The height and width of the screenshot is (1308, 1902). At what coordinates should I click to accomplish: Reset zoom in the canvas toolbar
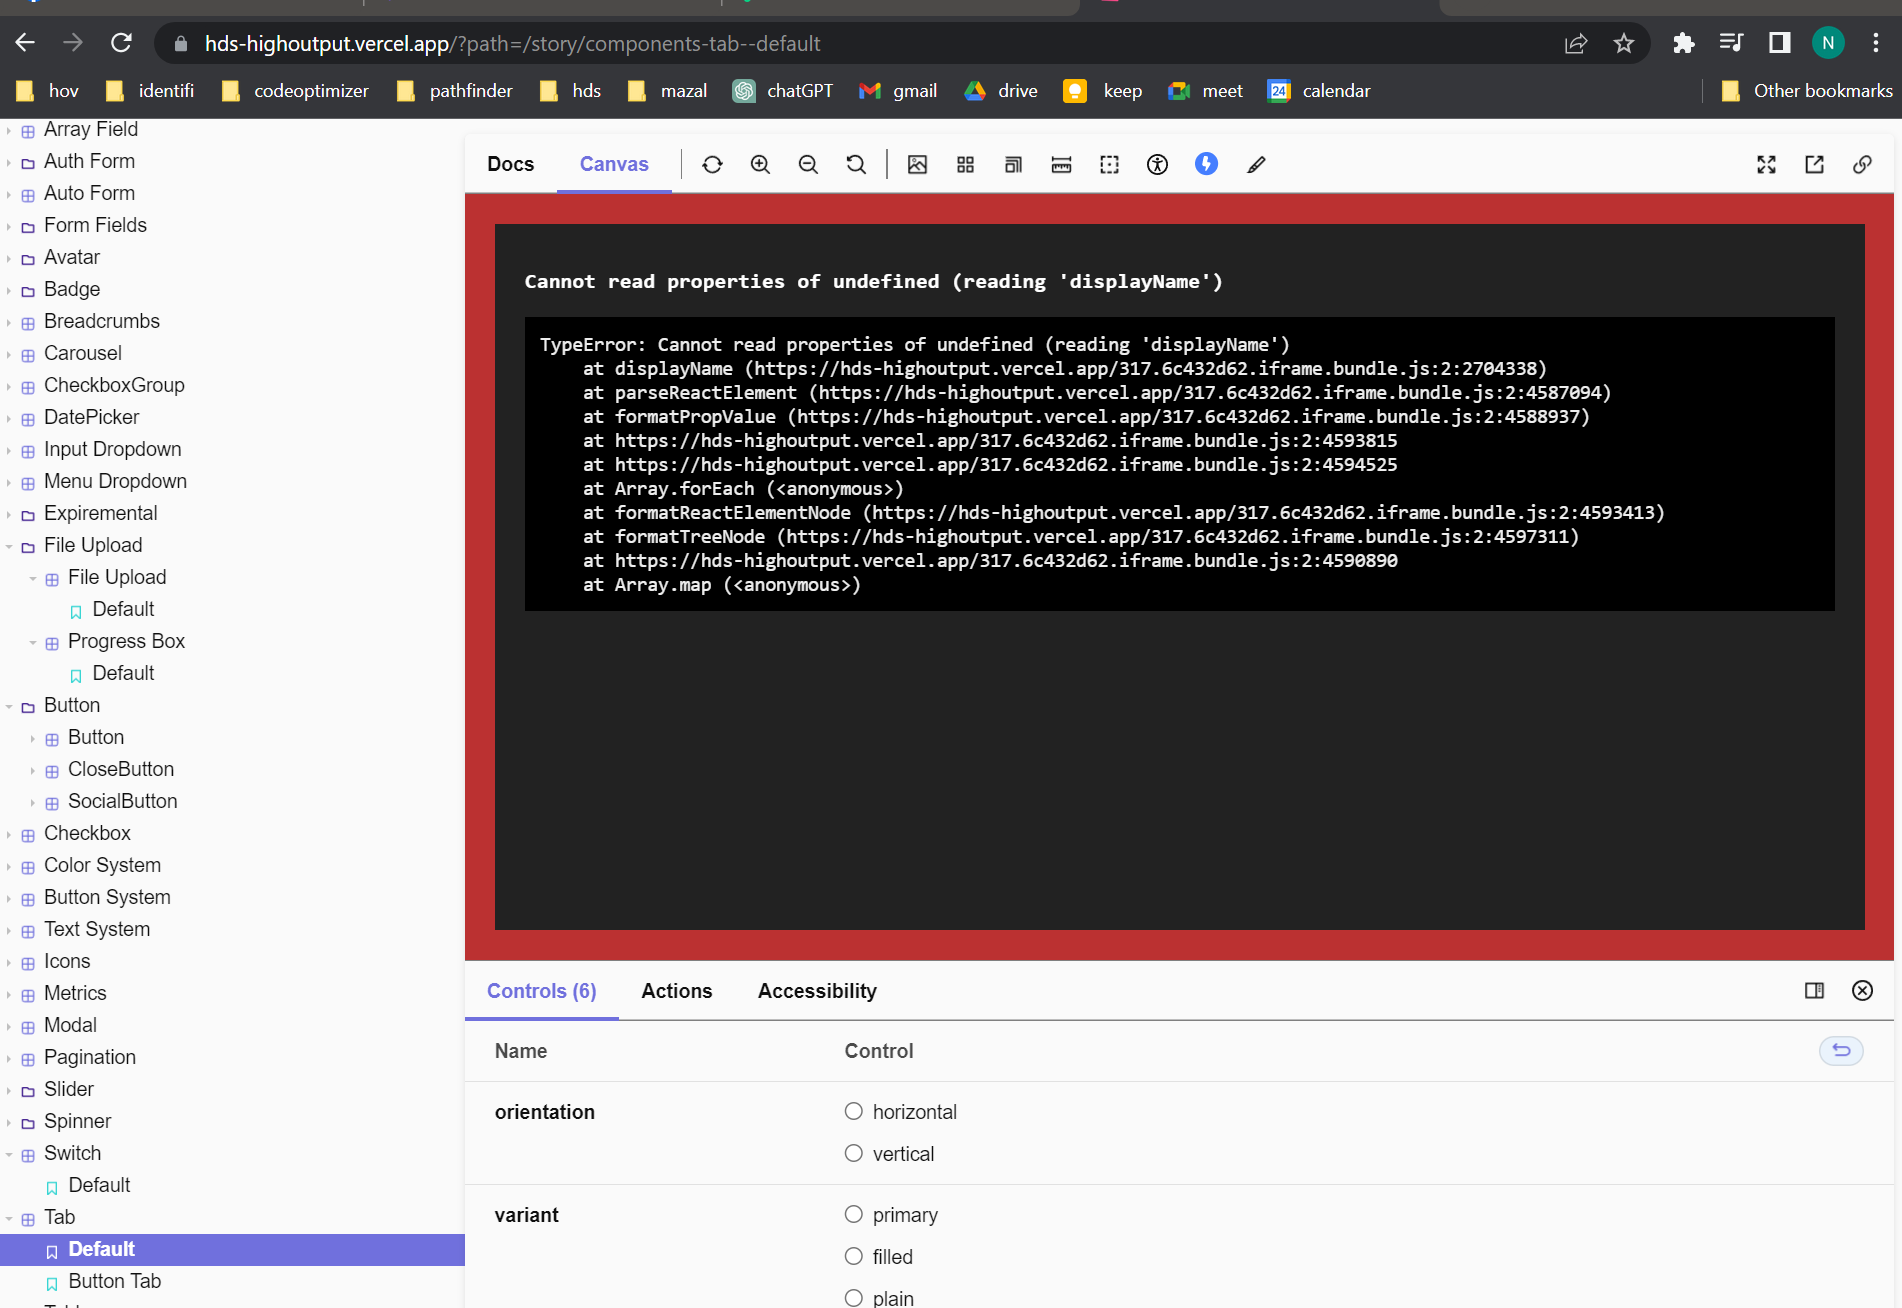click(x=856, y=165)
